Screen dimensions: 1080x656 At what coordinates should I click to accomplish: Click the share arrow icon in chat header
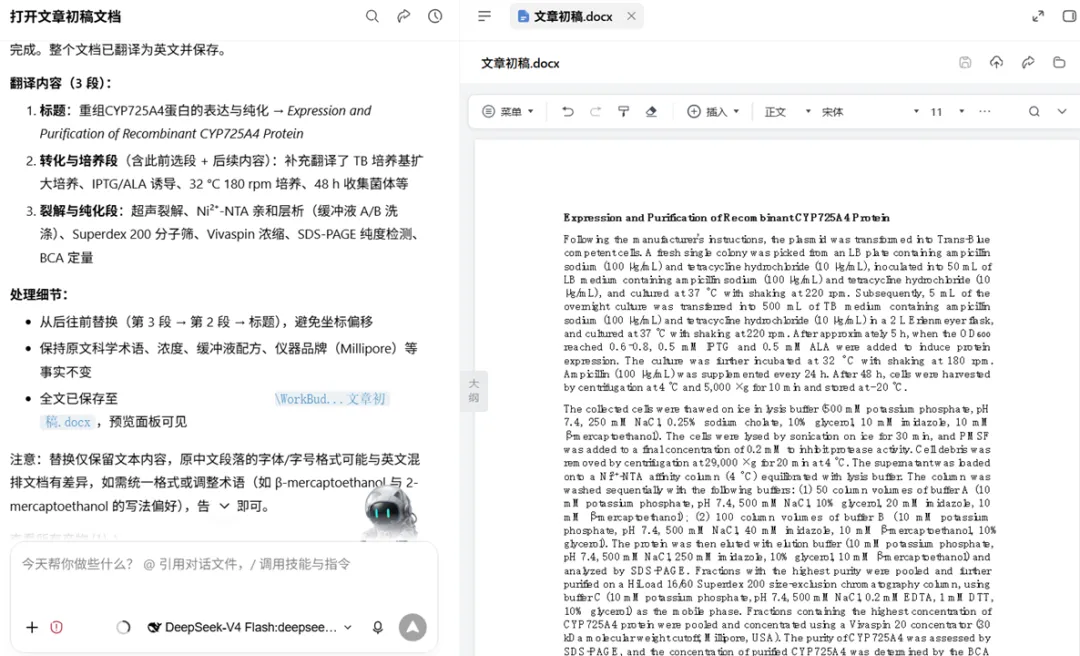click(404, 16)
